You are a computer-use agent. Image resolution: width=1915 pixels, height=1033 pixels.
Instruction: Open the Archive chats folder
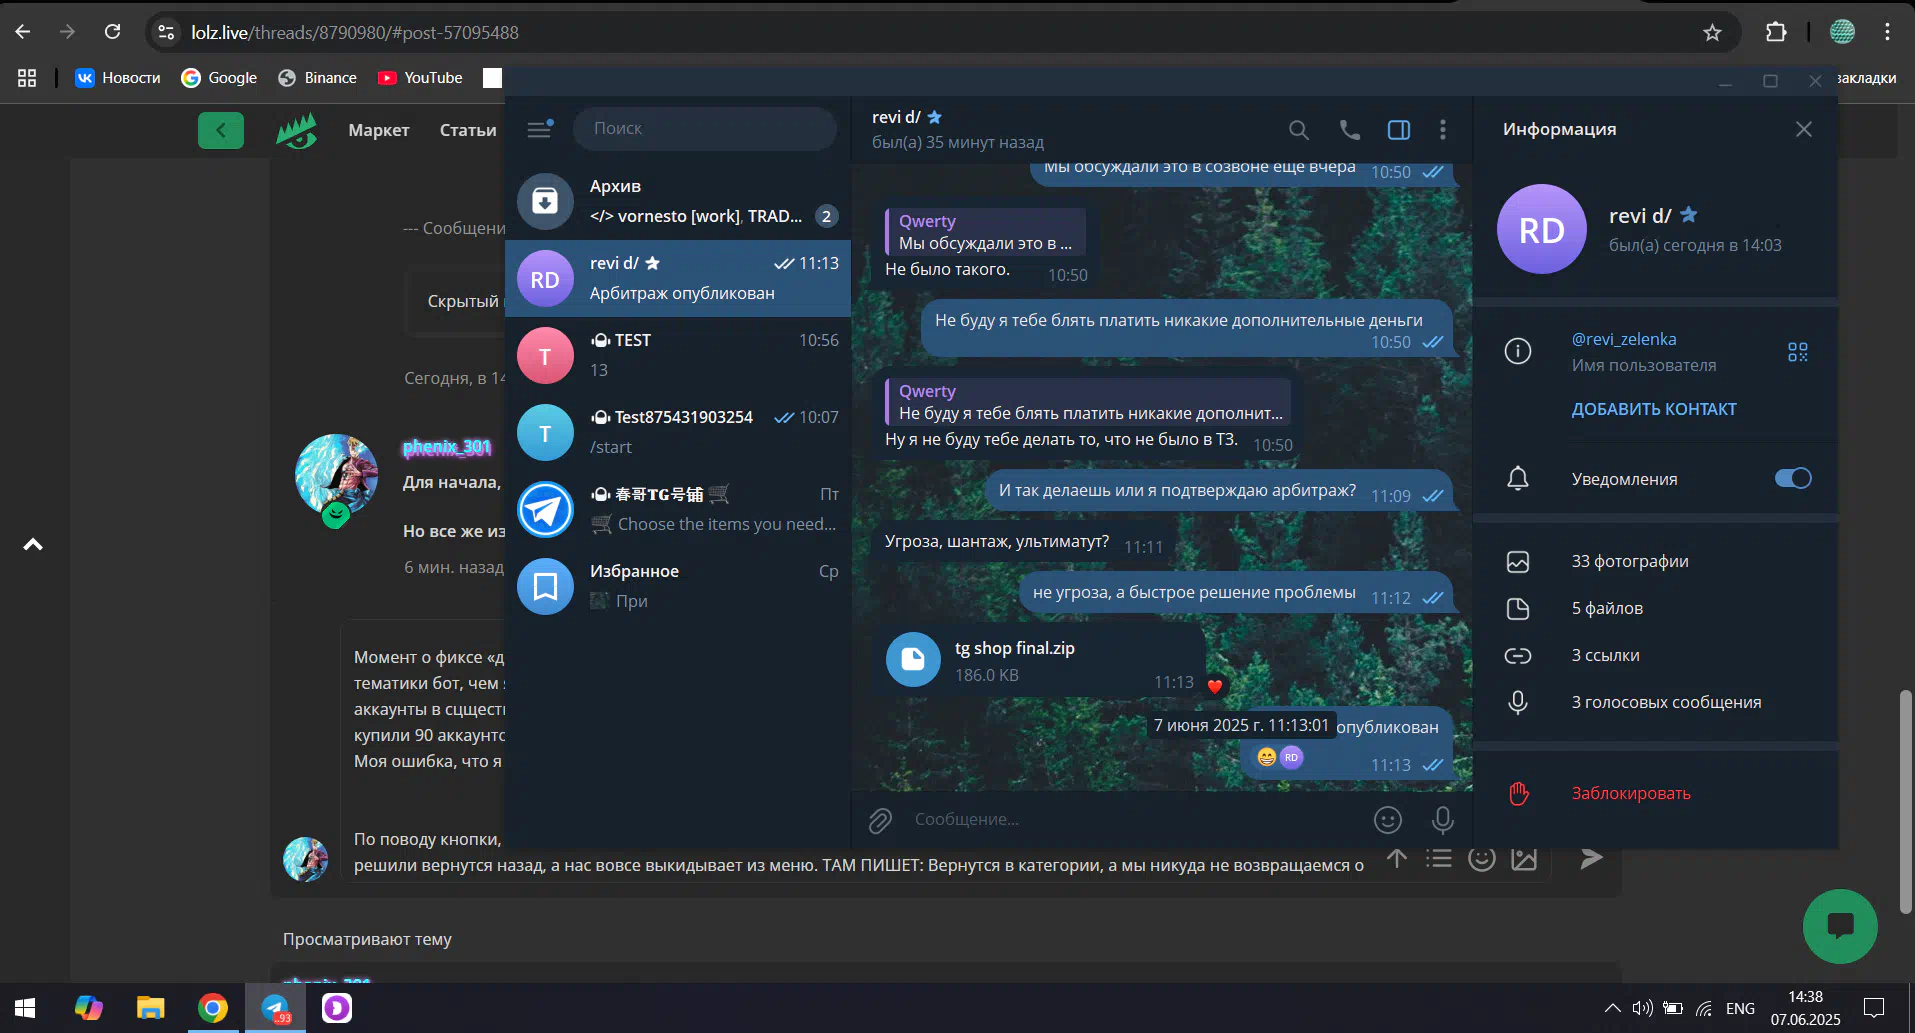678,201
